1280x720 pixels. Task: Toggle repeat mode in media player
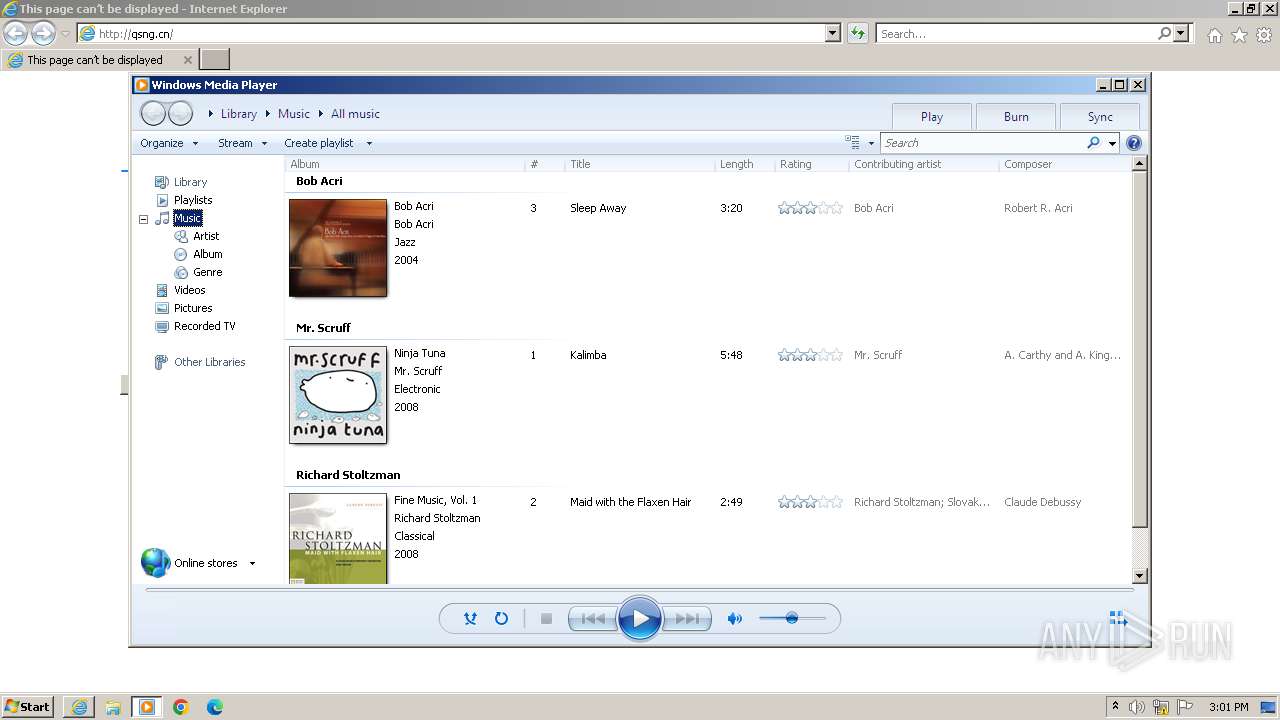pyautogui.click(x=501, y=619)
